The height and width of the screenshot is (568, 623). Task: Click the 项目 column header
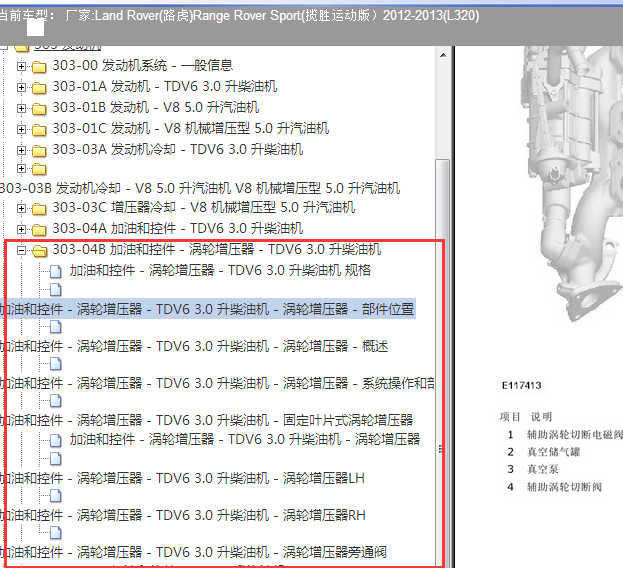tap(510, 417)
